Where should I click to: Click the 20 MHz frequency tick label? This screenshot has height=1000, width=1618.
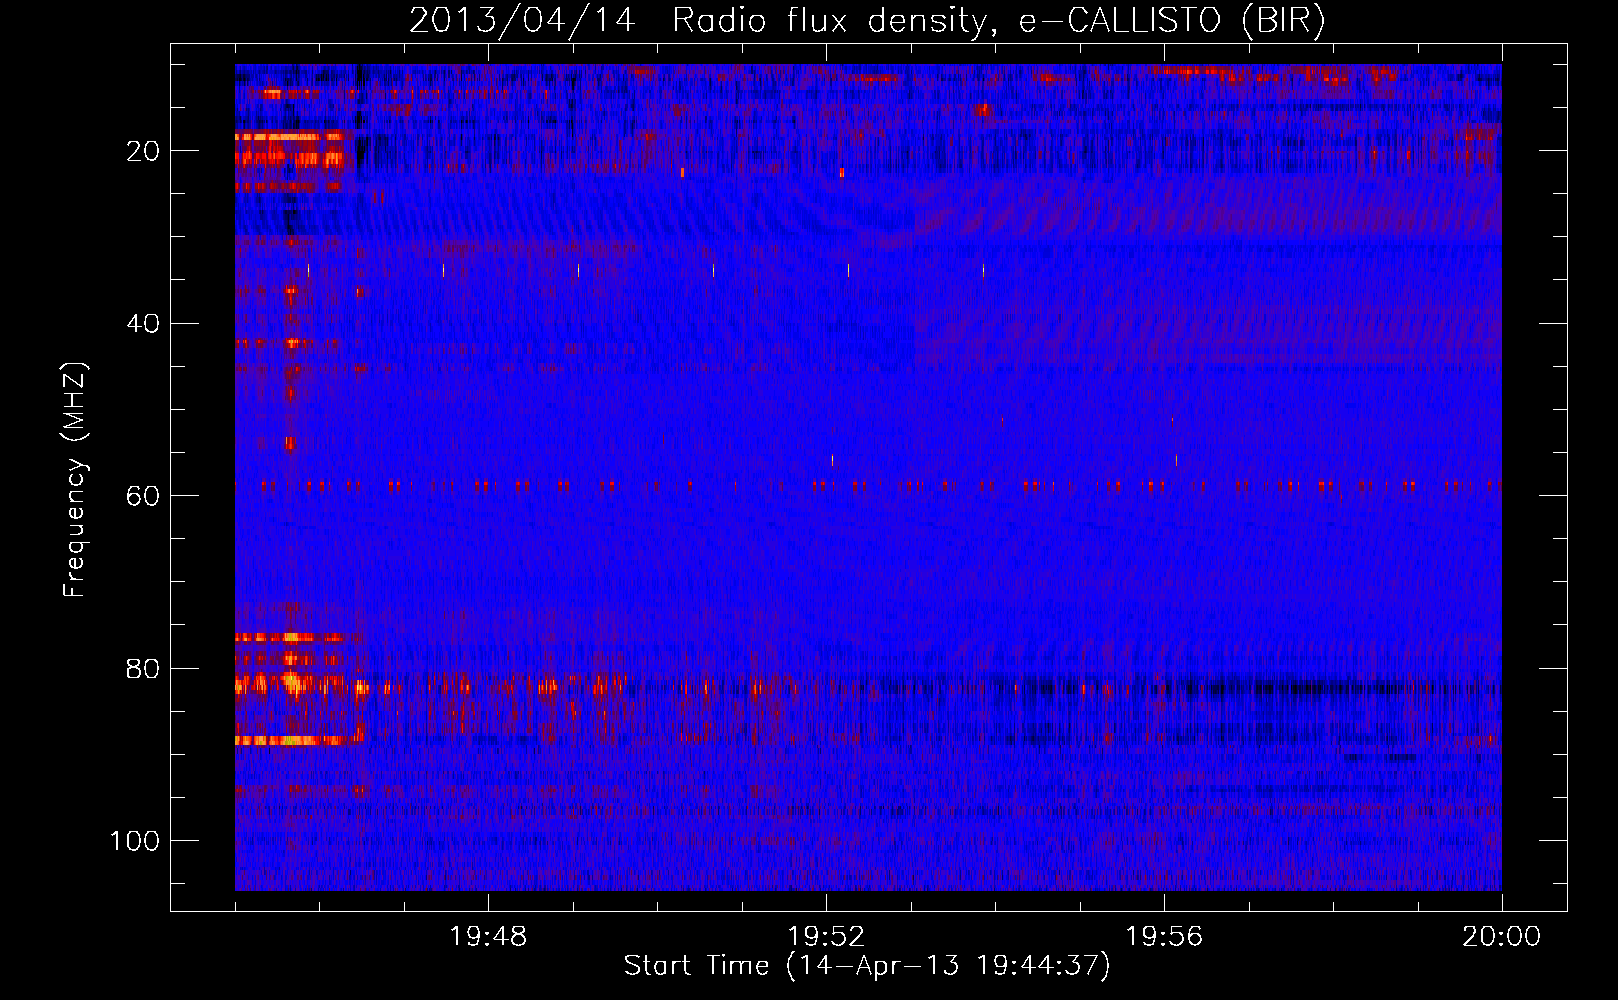point(143,151)
